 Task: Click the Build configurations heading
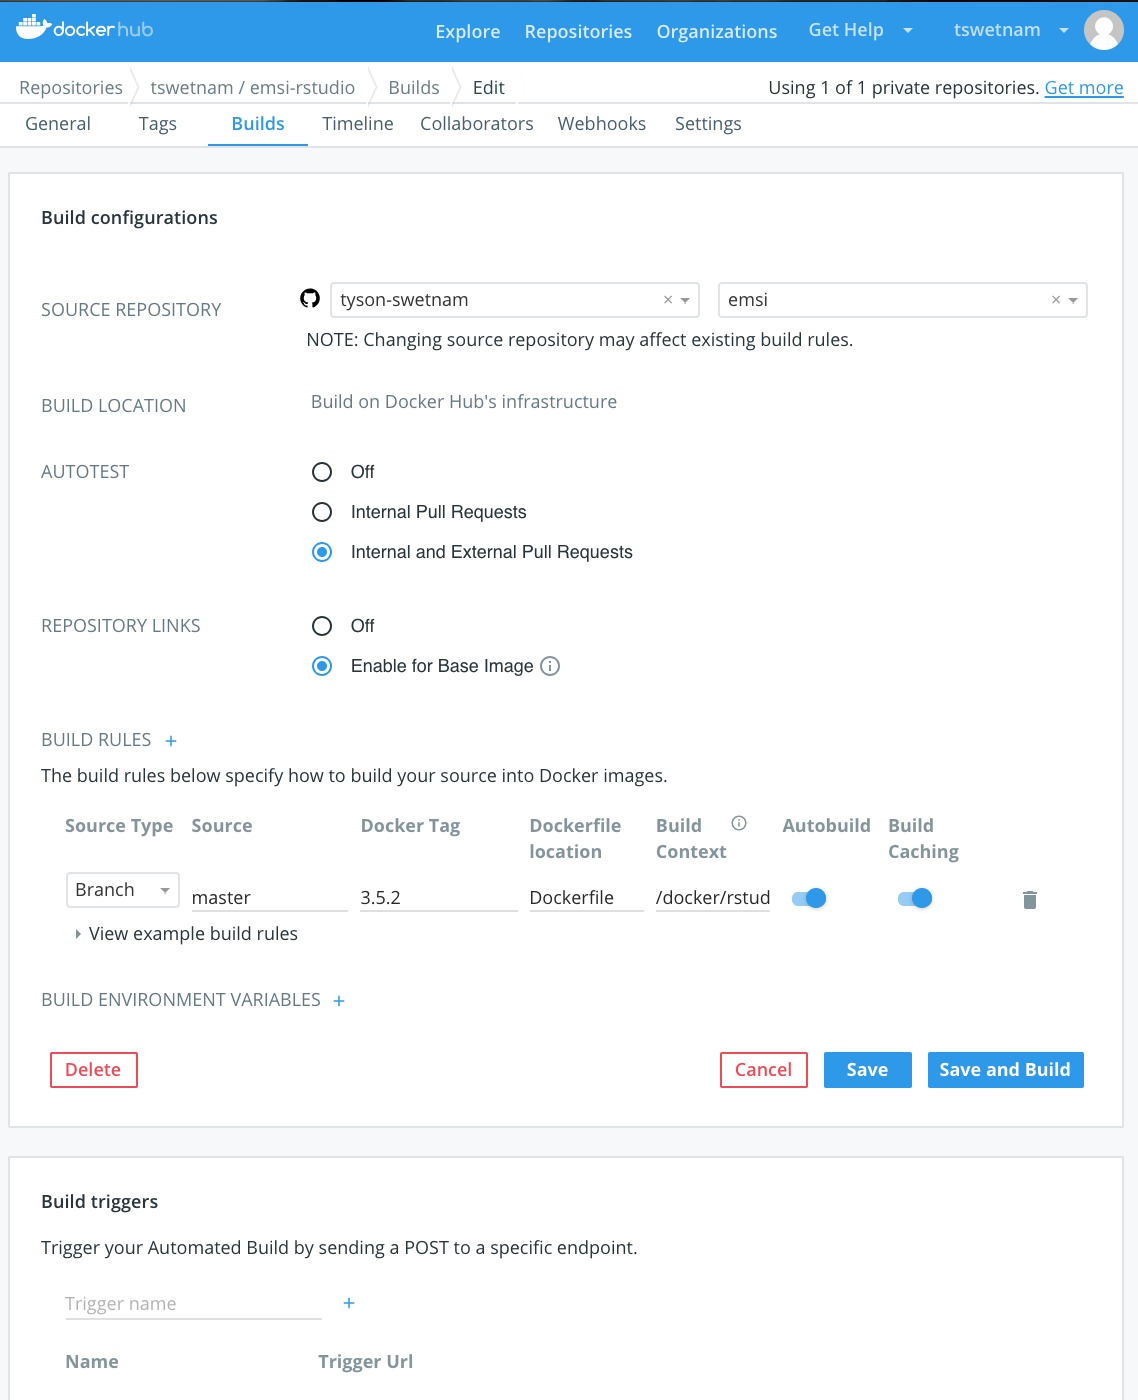pyautogui.click(x=129, y=218)
